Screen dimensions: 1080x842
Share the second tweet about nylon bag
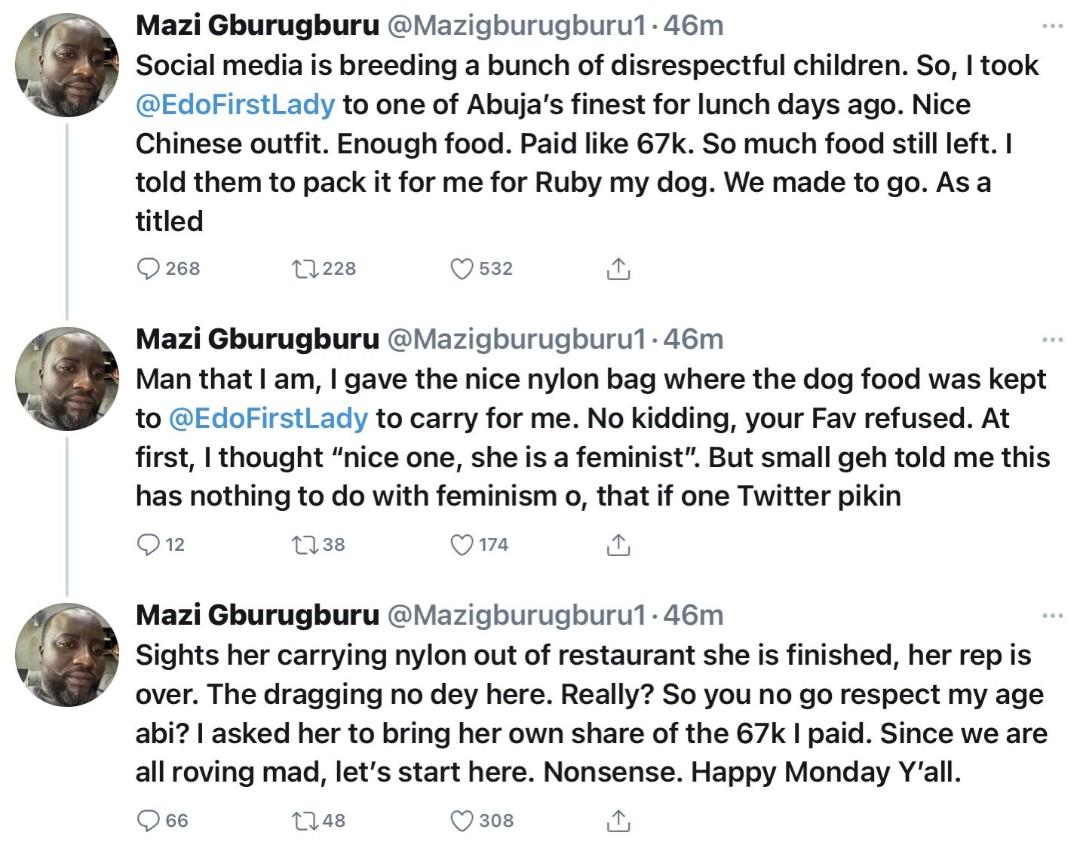point(618,545)
